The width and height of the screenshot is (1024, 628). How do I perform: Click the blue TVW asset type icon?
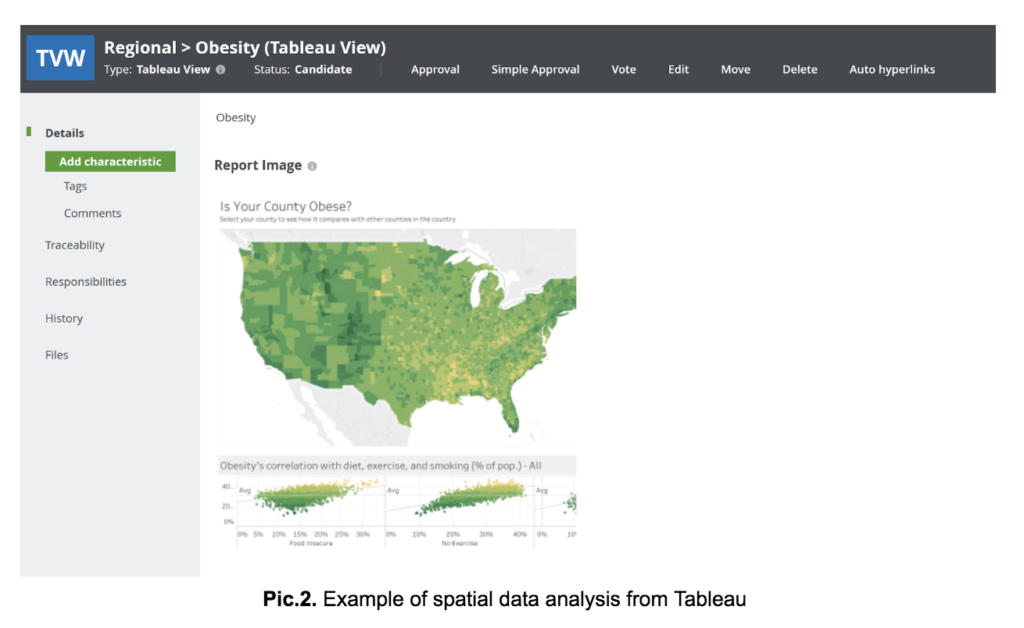pyautogui.click(x=60, y=58)
